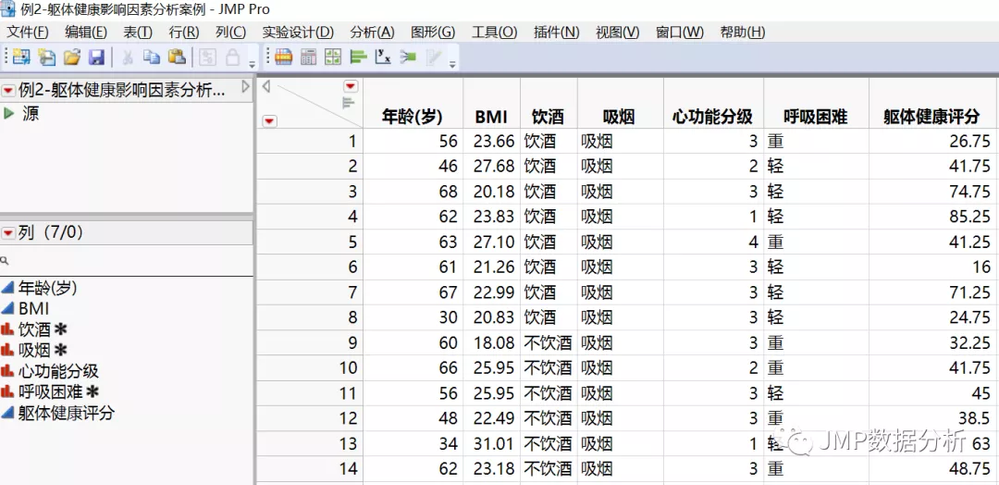This screenshot has height=485, width=999.
Task: Click the New Script toolbar icon
Action: (47, 57)
